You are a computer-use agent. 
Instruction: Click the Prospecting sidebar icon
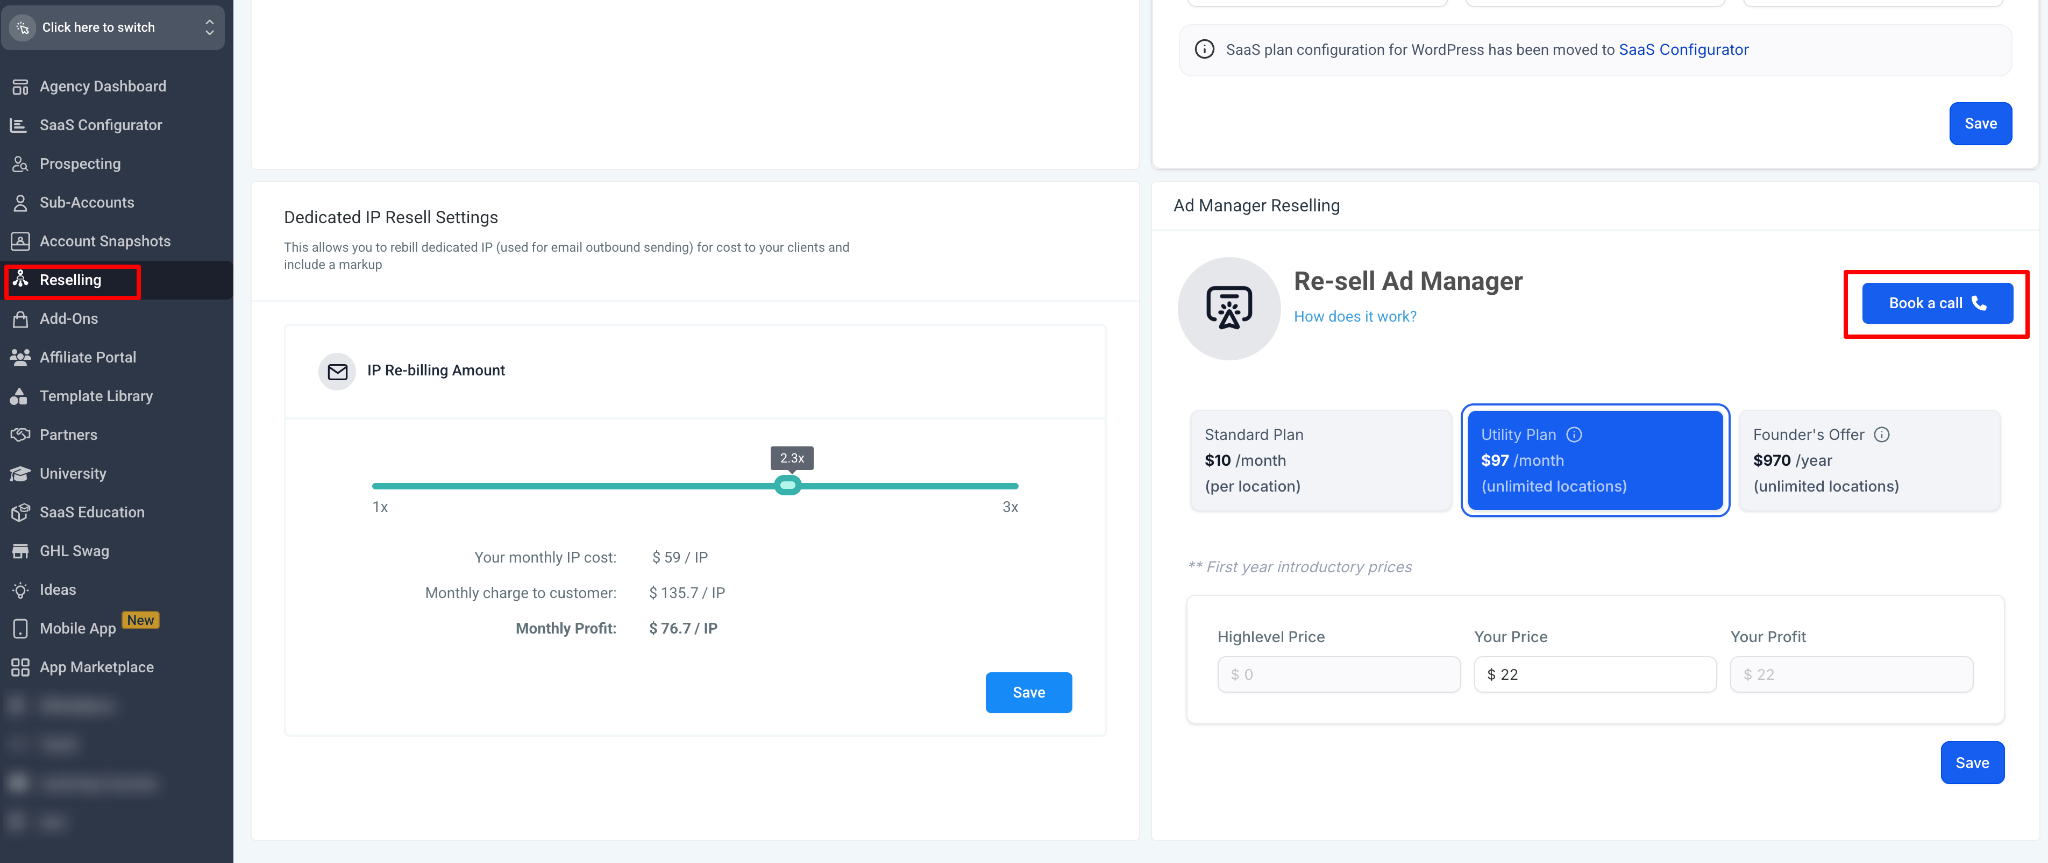pyautogui.click(x=20, y=164)
